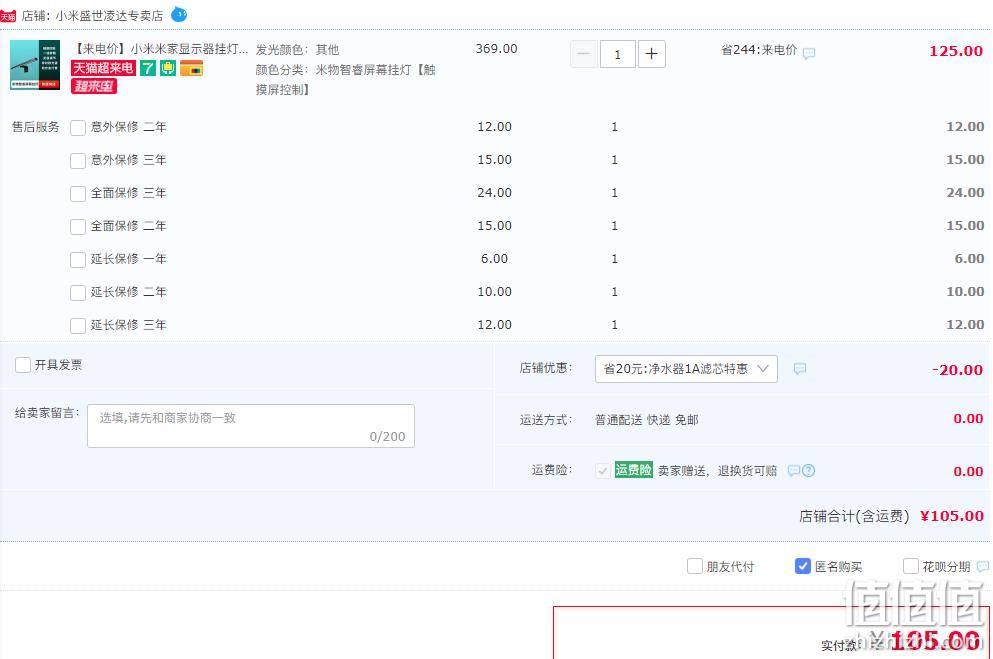Click the green 运费险 badge
The width and height of the screenshot is (993, 659).
pos(633,470)
